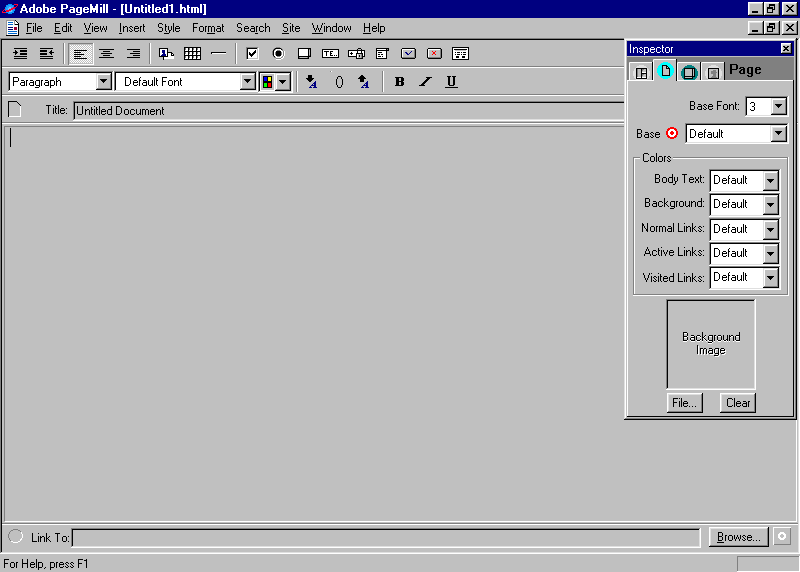The height and width of the screenshot is (572, 800).
Task: Close the Inspector panel
Action: 786,48
